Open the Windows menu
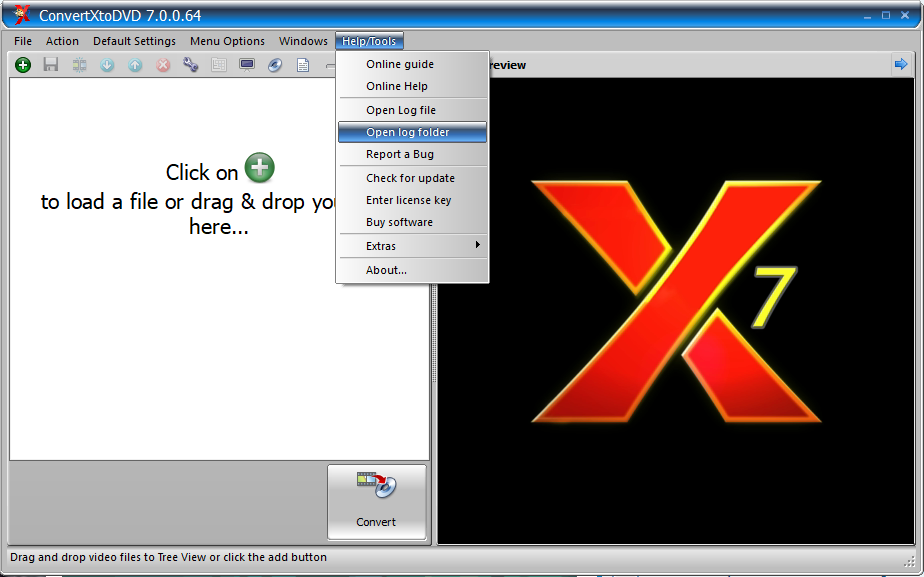Screen dimensions: 924x577 coord(303,41)
